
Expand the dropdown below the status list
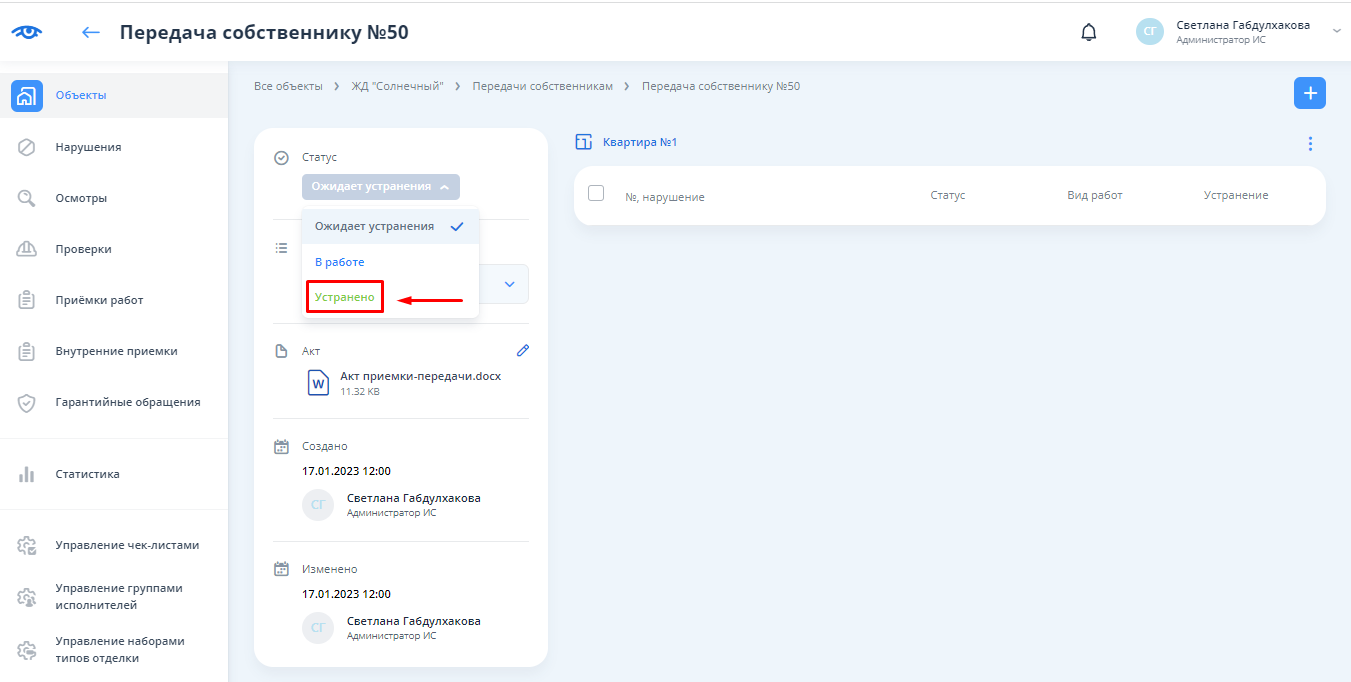[509, 284]
